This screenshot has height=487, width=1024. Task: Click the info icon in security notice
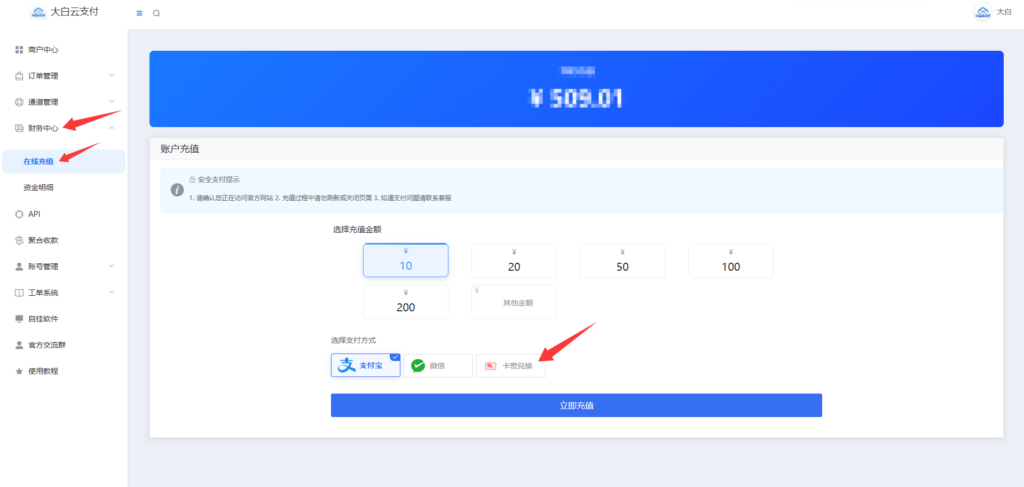coord(176,190)
